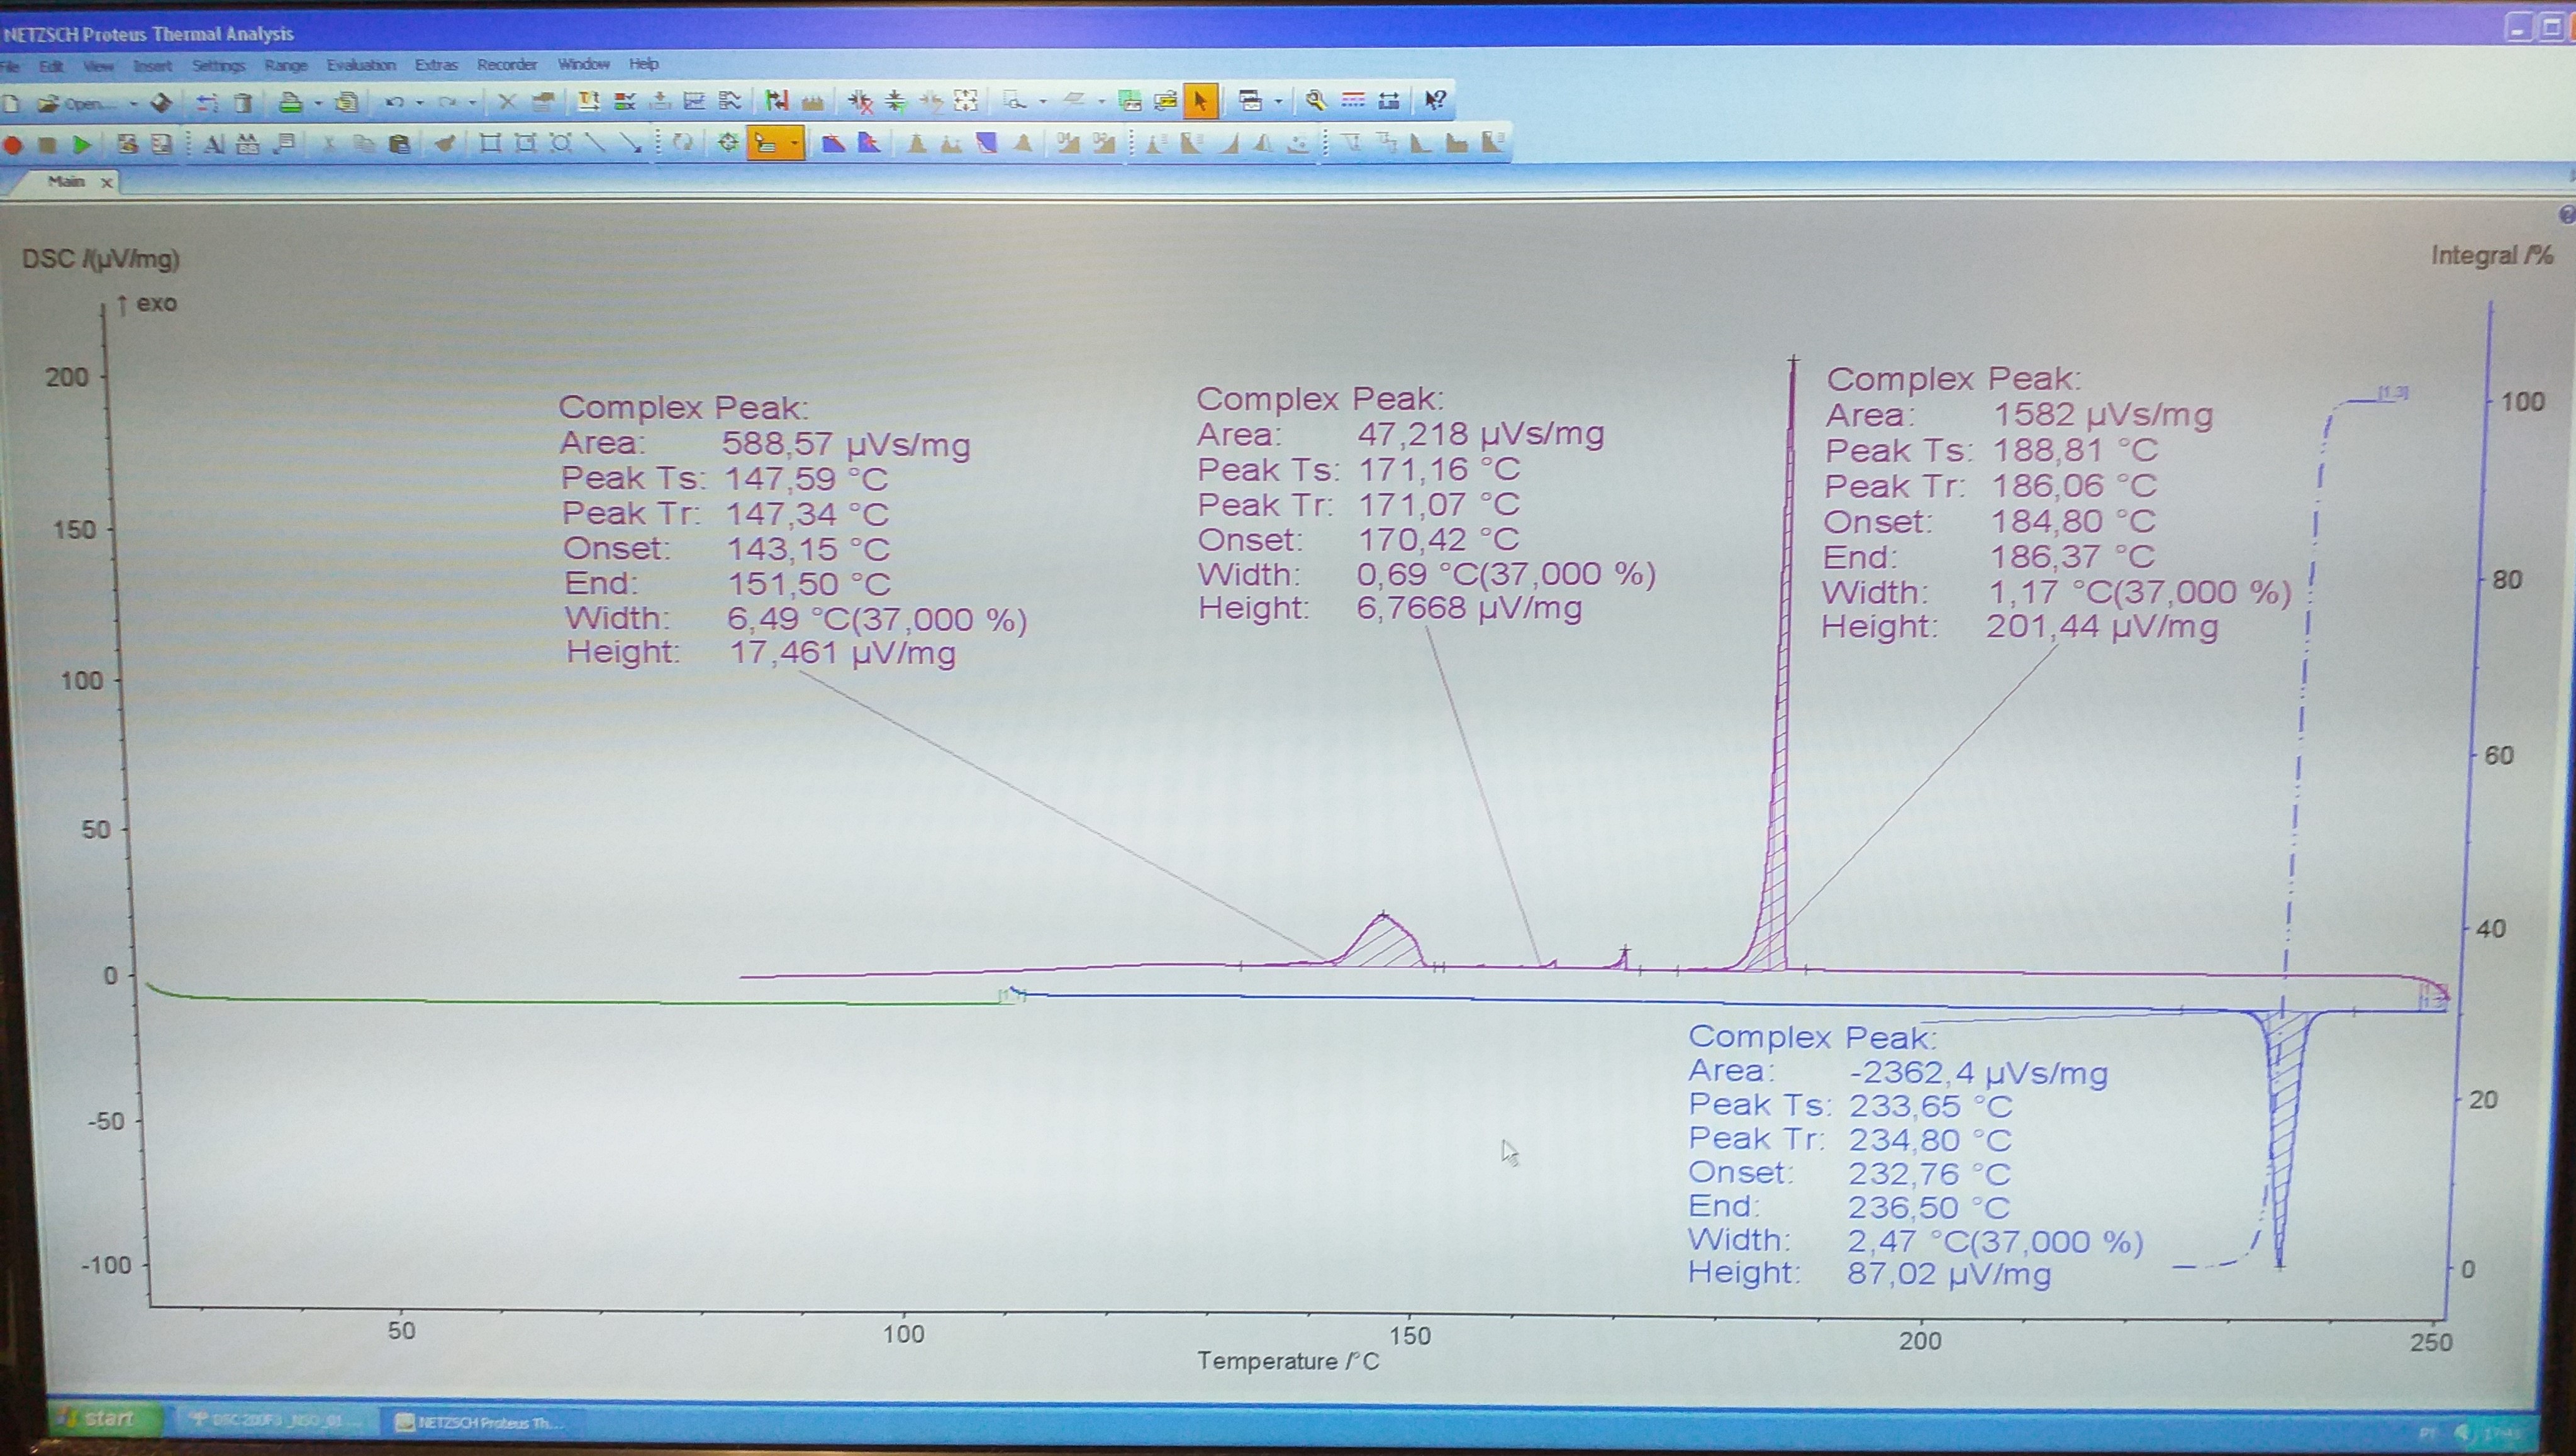Click the trash bin delete icon
2576x1456 pixels.
pyautogui.click(x=242, y=102)
